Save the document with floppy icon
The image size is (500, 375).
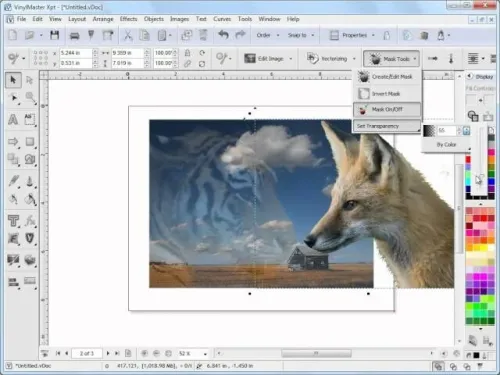click(x=54, y=35)
